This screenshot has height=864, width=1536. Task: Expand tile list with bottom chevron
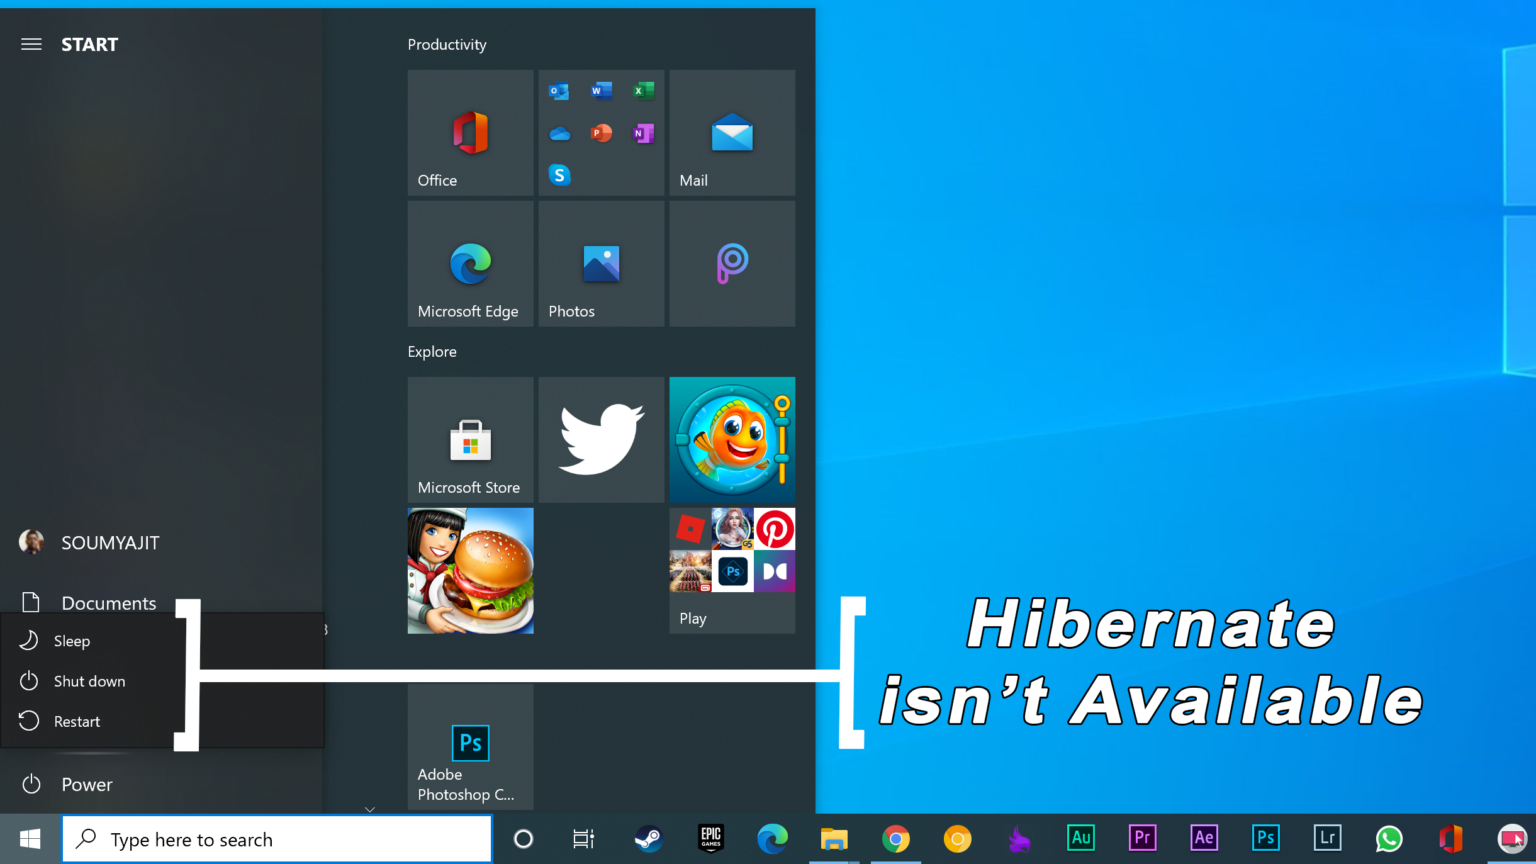click(370, 809)
